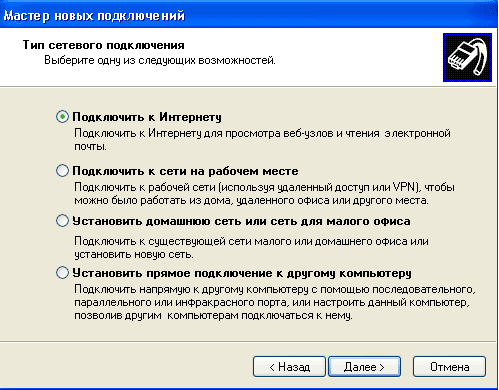Click the '<' arrow on the Назад button
The image size is (499, 390).
click(272, 367)
